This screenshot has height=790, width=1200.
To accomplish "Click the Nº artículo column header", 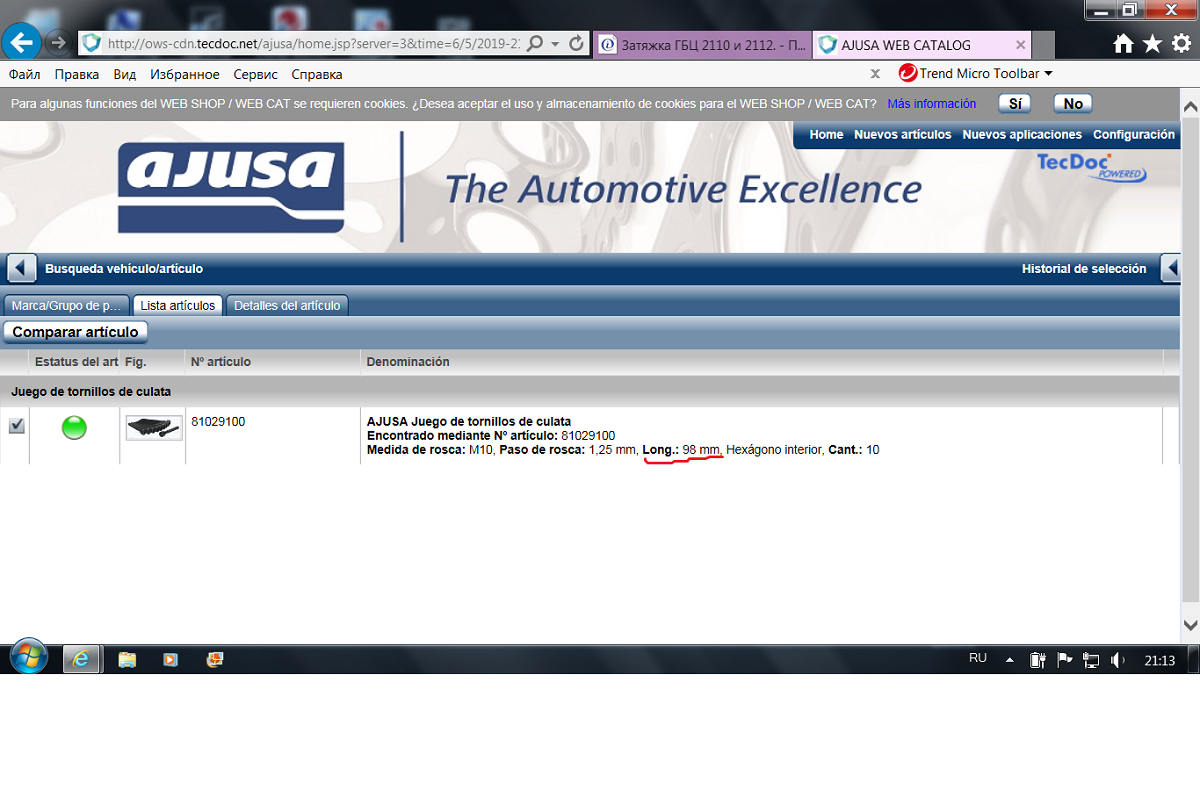I will tap(221, 362).
